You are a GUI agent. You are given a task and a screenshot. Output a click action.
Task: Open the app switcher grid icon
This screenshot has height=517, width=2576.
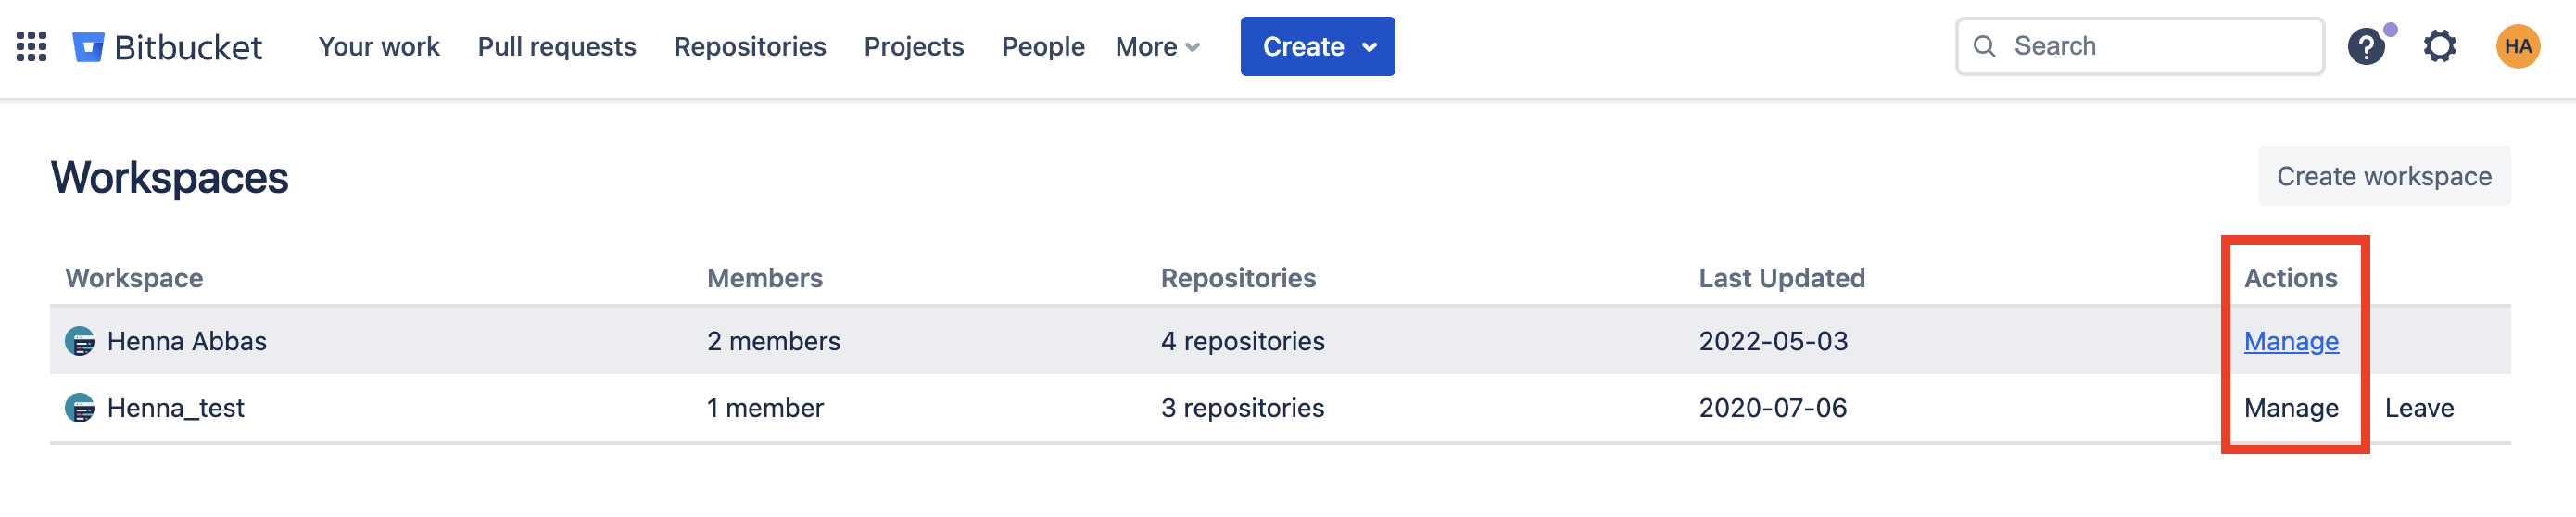(32, 46)
